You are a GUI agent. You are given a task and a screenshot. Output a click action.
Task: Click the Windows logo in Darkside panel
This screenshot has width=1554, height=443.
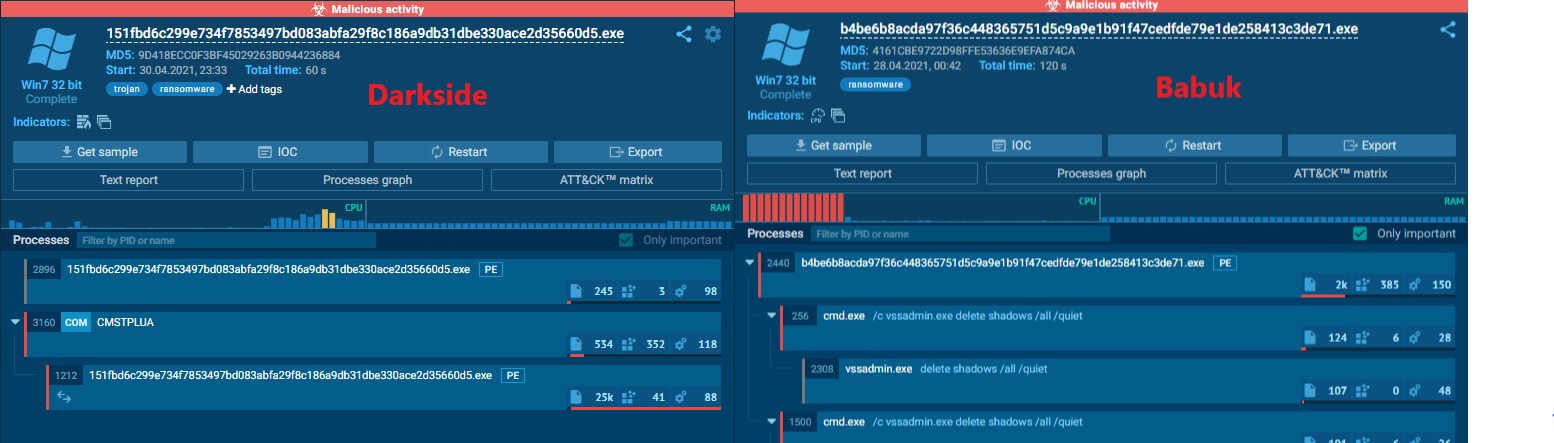pyautogui.click(x=51, y=48)
